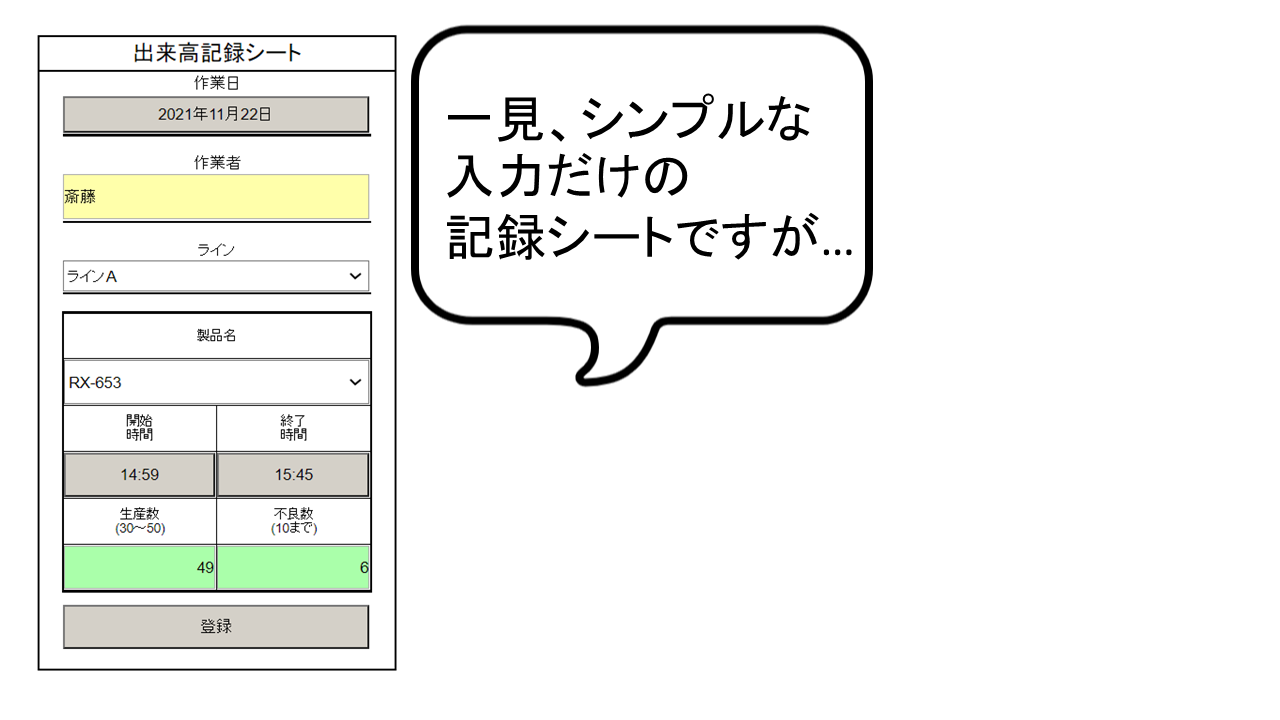Viewport: 1280px width, 720px height.
Task: Click the 不良数 (10まで) label cell
Action: (293, 521)
